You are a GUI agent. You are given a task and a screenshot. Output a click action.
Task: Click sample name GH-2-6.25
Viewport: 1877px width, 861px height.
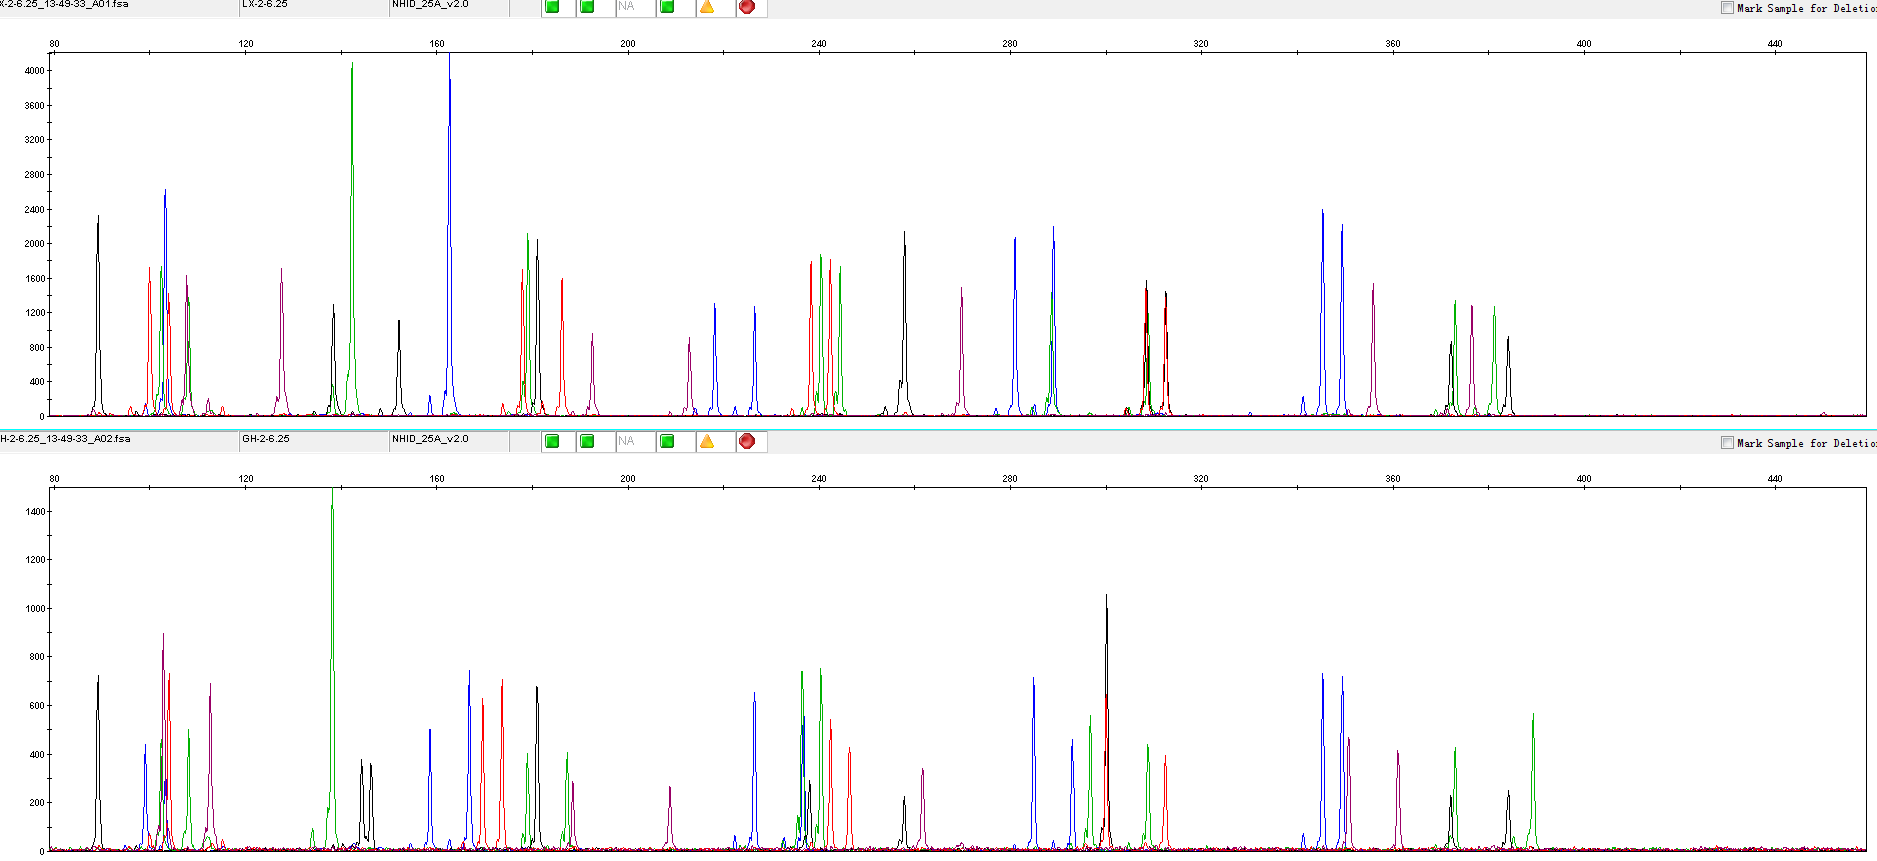click(x=266, y=439)
